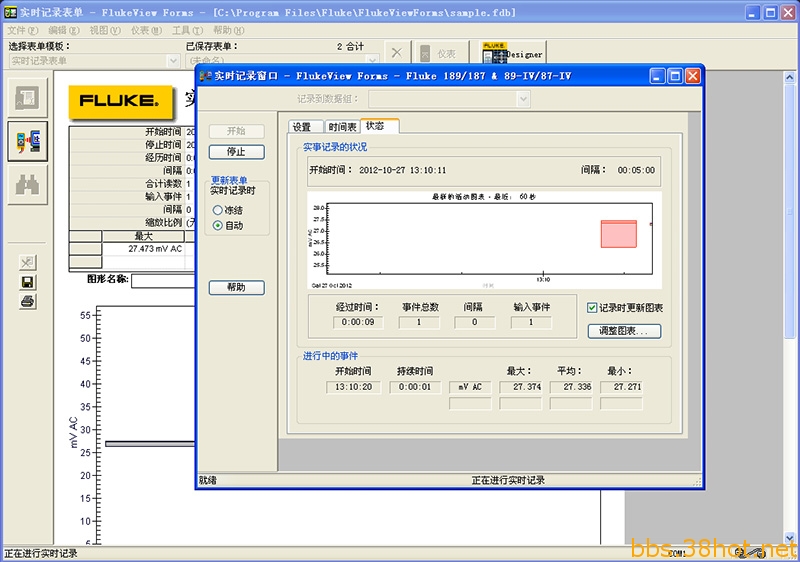
Task: Click the binoculars search icon
Action: pyautogui.click(x=28, y=185)
